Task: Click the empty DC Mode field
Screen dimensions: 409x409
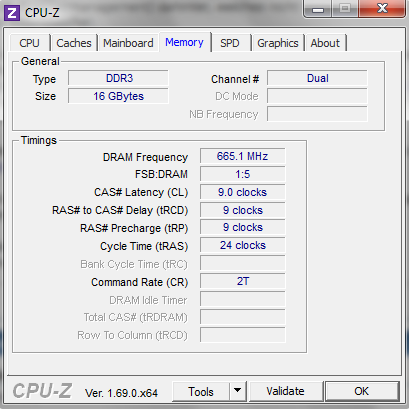Action: click(317, 96)
